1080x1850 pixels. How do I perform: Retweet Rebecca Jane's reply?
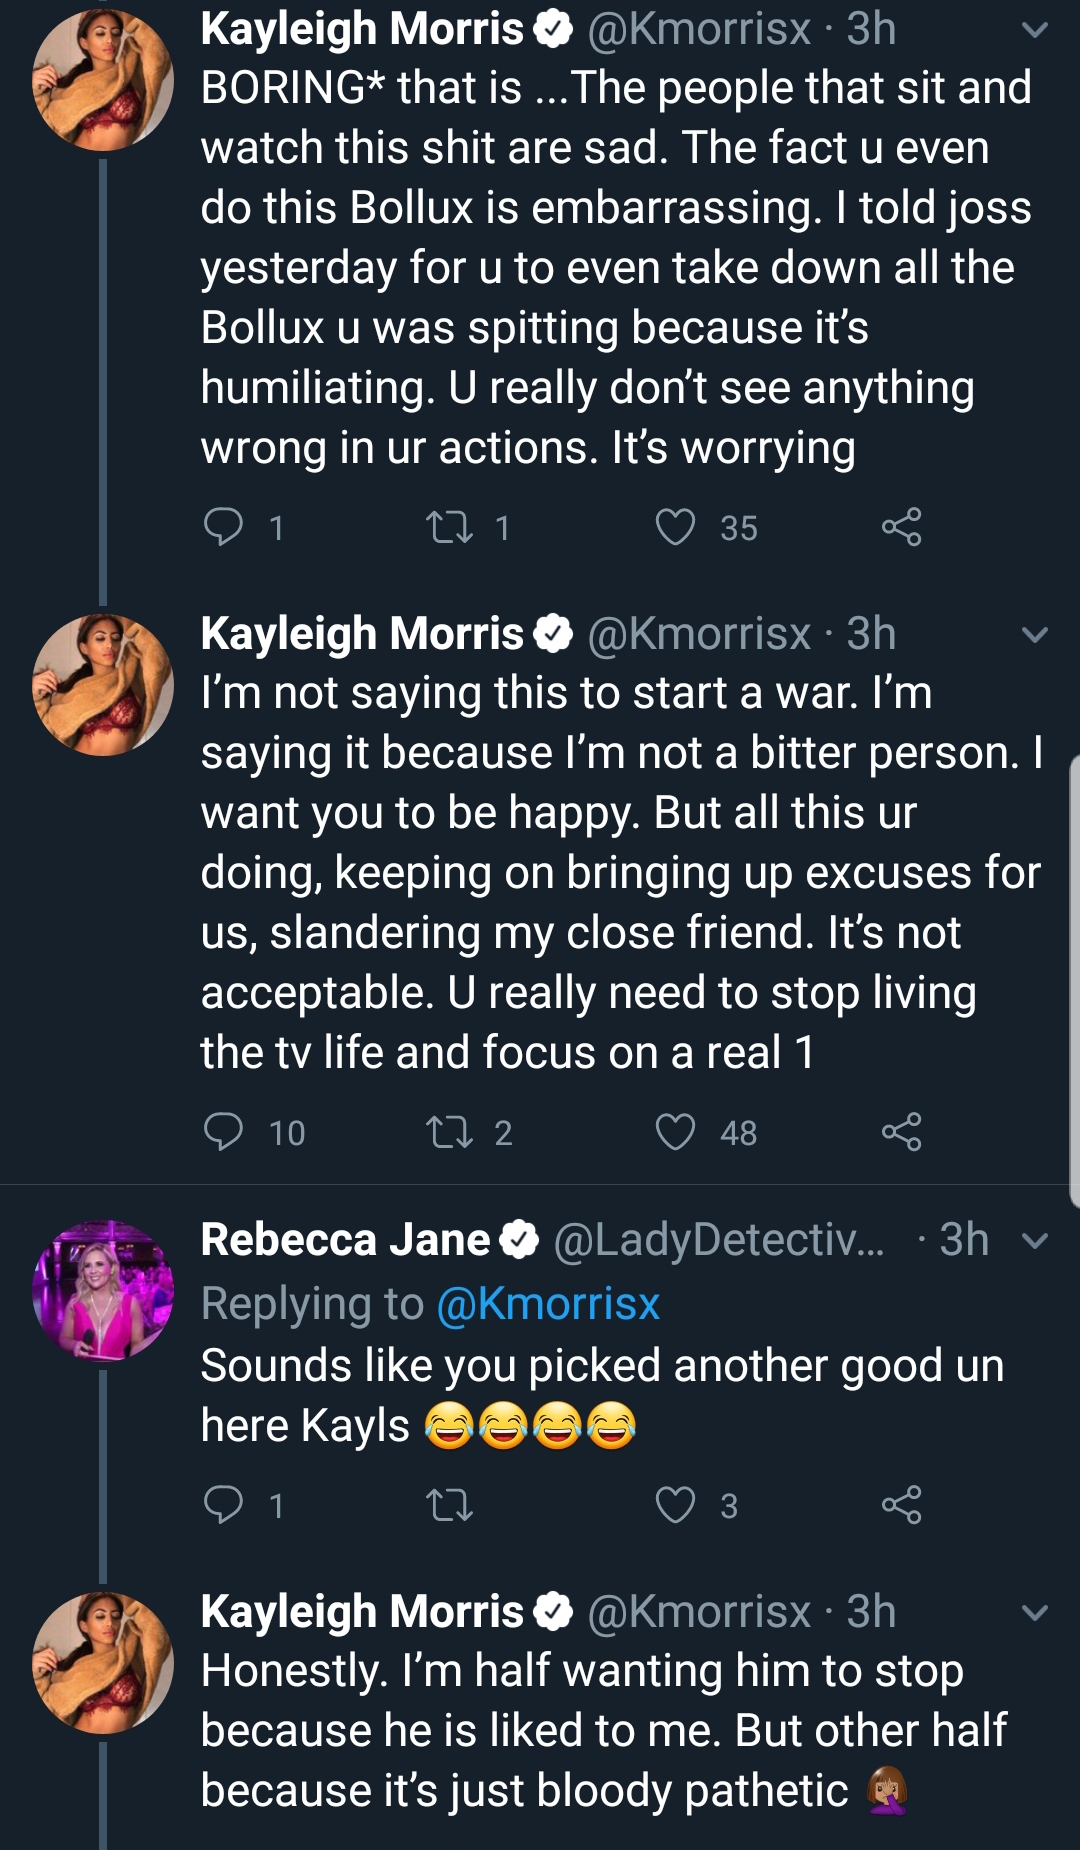[x=449, y=1505]
